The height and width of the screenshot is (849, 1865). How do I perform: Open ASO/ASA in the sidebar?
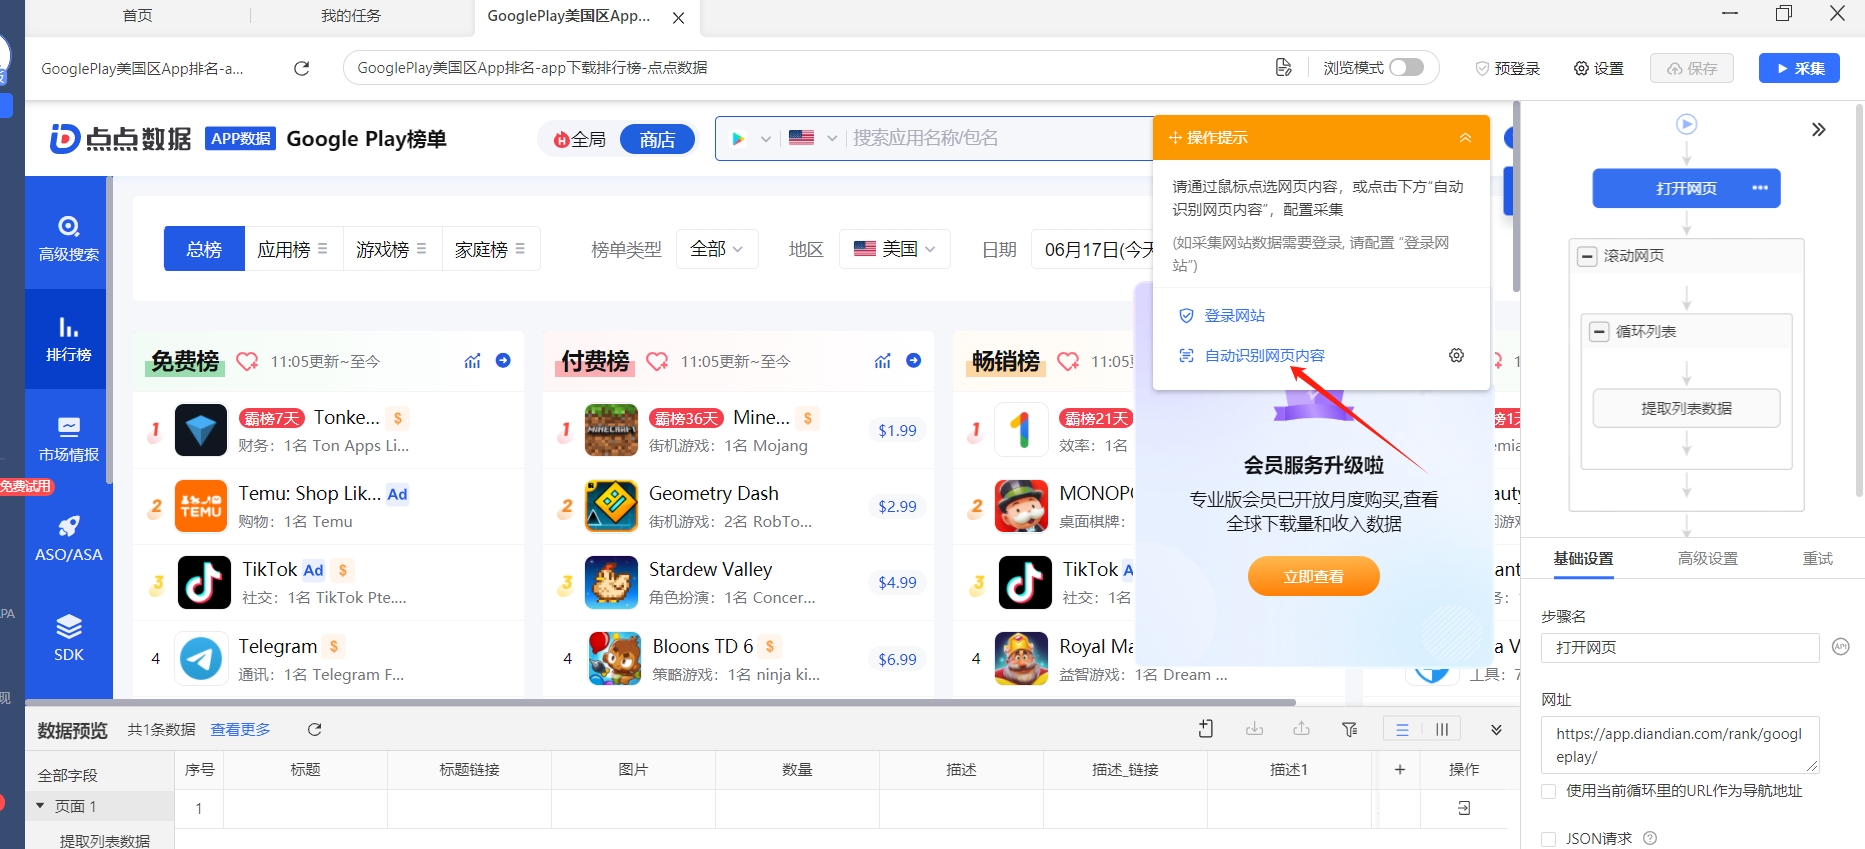(69, 538)
